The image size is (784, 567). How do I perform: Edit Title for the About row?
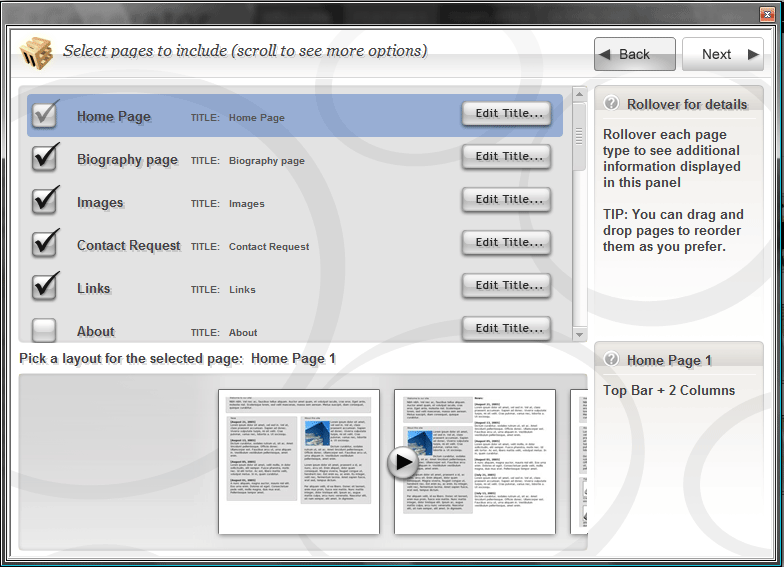pyautogui.click(x=506, y=328)
